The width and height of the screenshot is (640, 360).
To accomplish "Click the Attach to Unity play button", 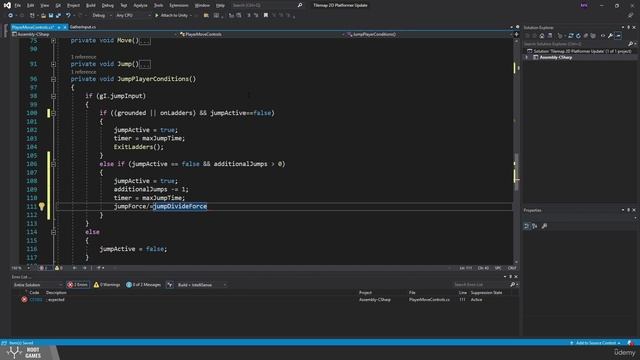I will [171, 16].
